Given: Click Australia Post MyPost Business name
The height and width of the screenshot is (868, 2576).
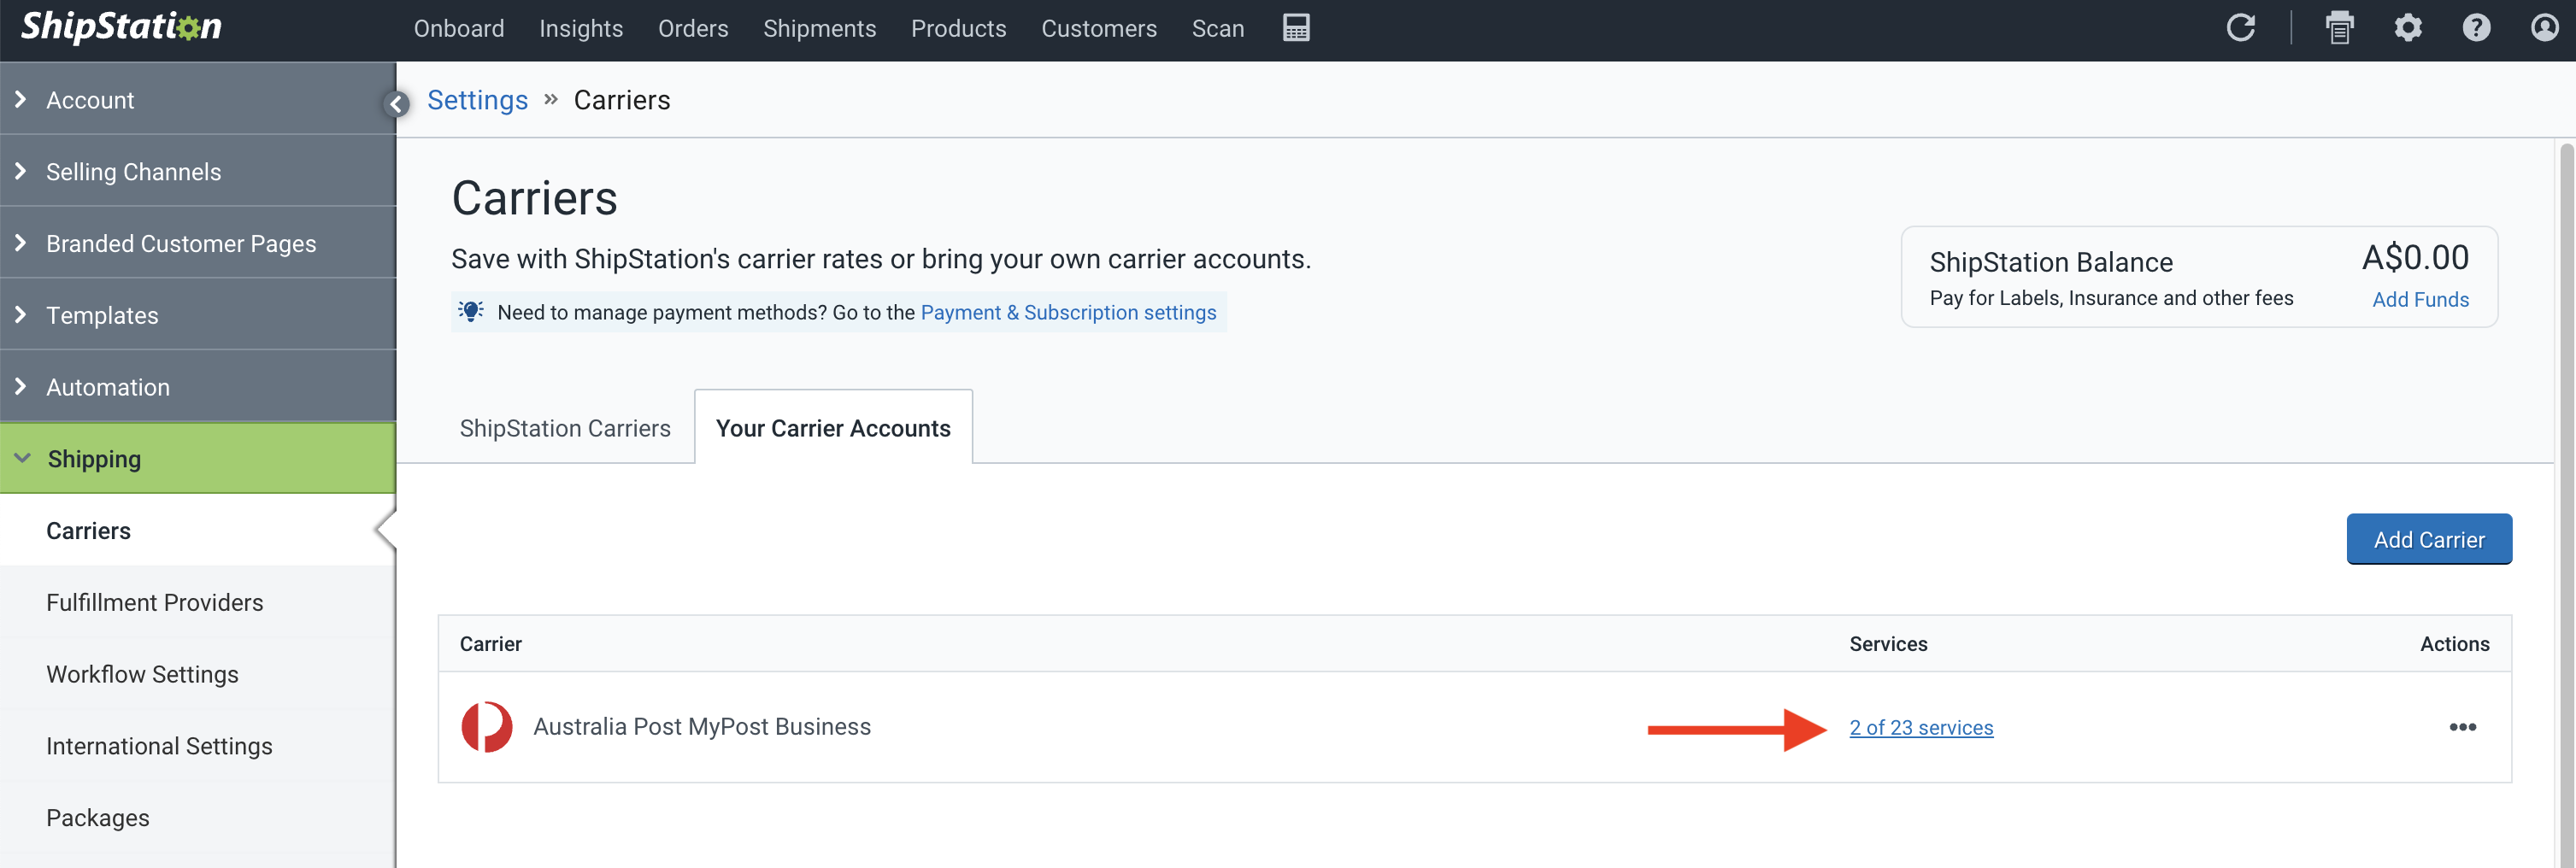Looking at the screenshot, I should [x=702, y=727].
